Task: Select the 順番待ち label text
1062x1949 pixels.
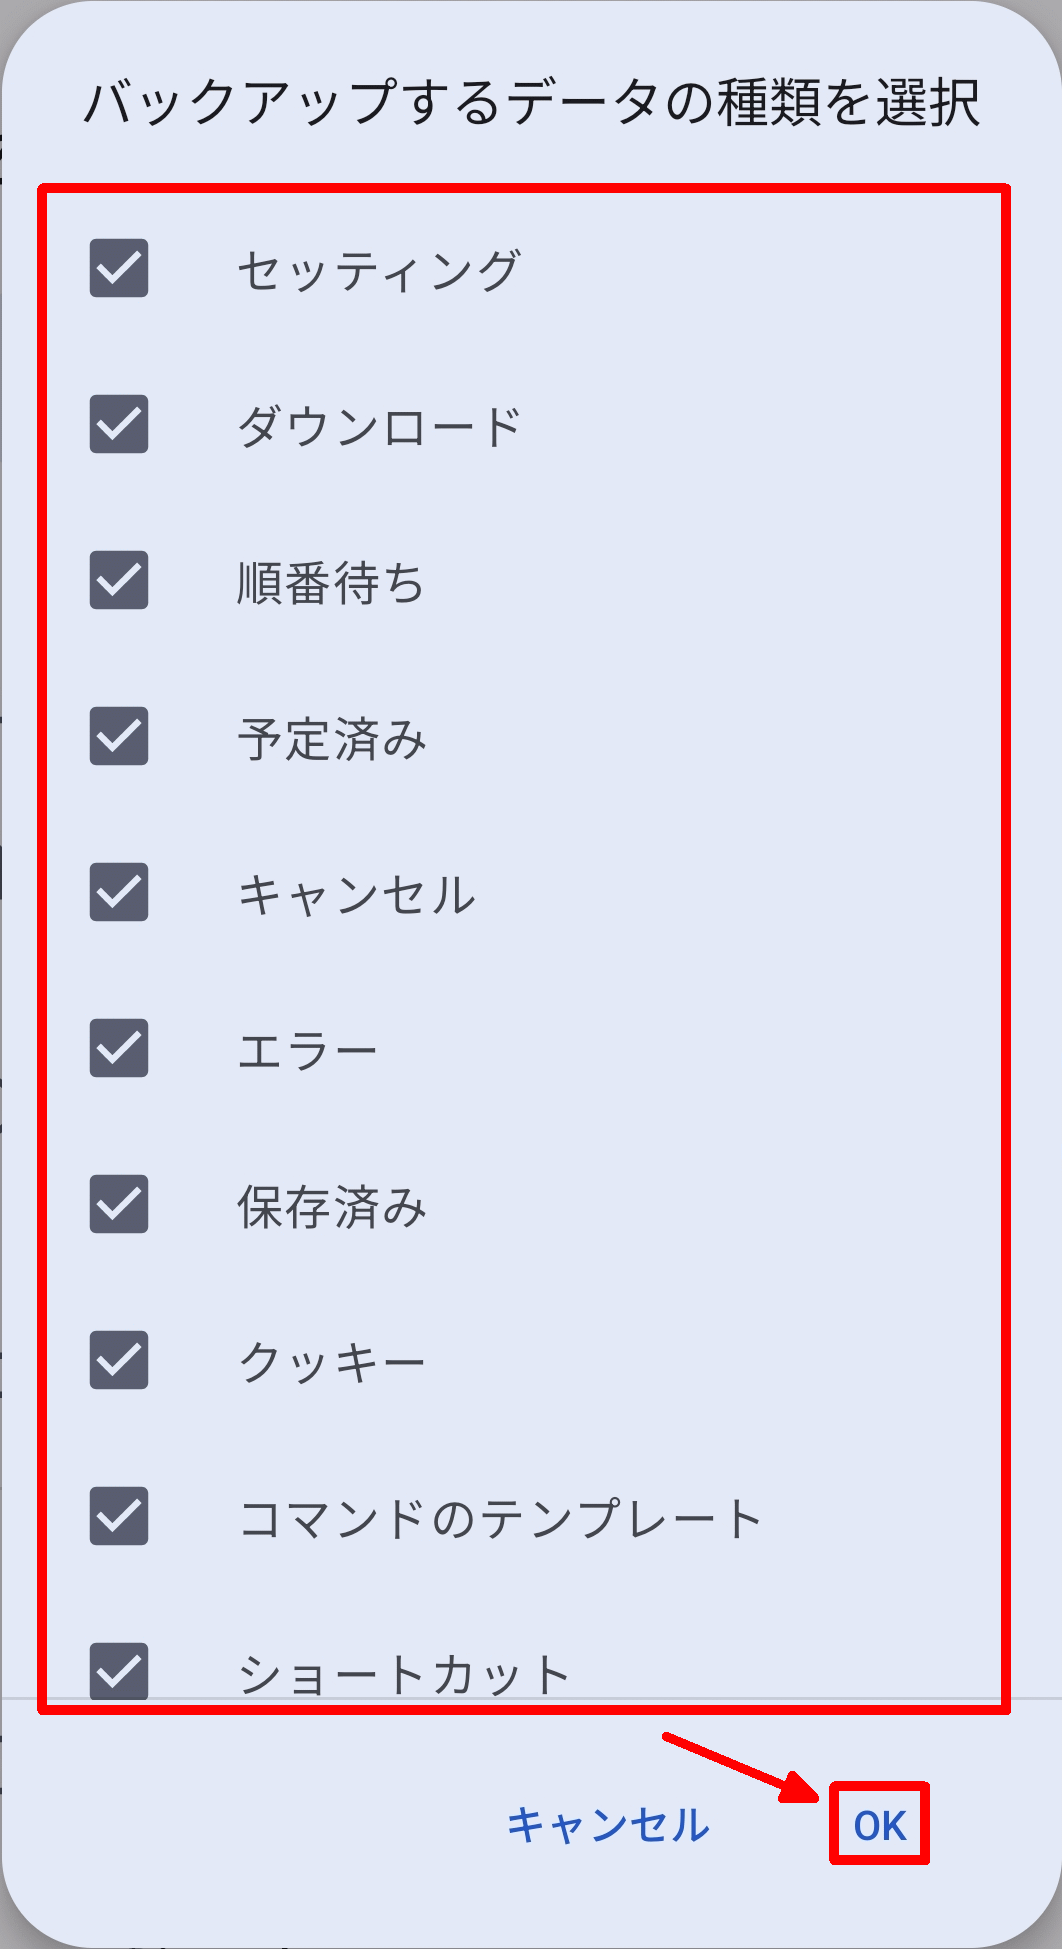Action: [331, 582]
